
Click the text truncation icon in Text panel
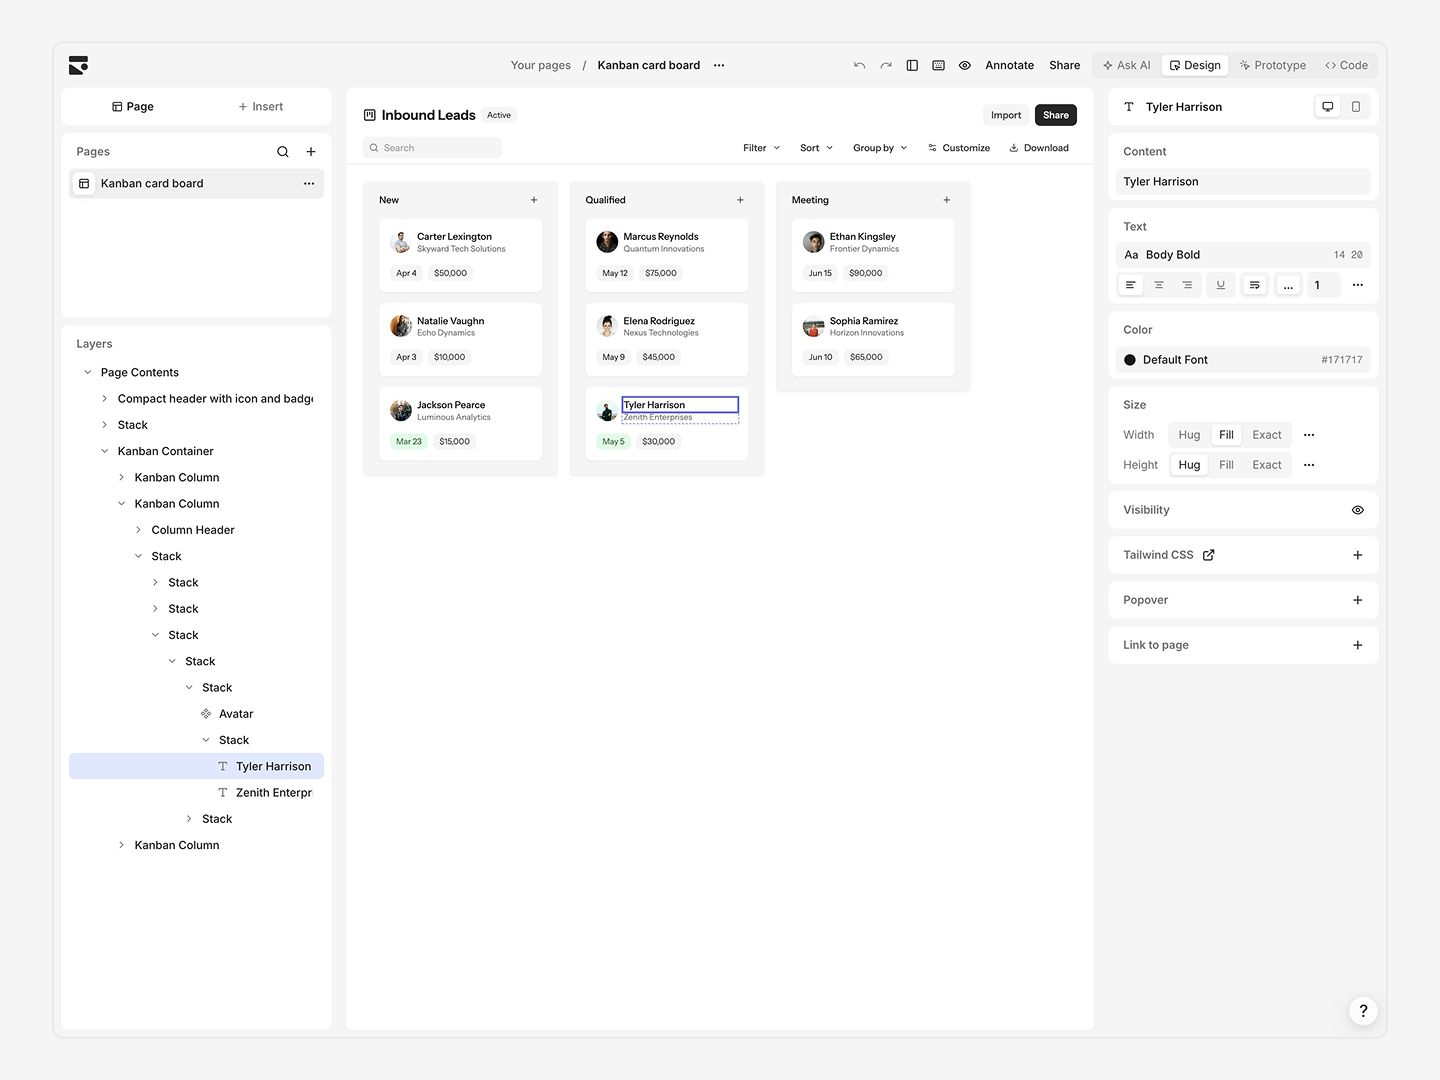(x=1254, y=285)
